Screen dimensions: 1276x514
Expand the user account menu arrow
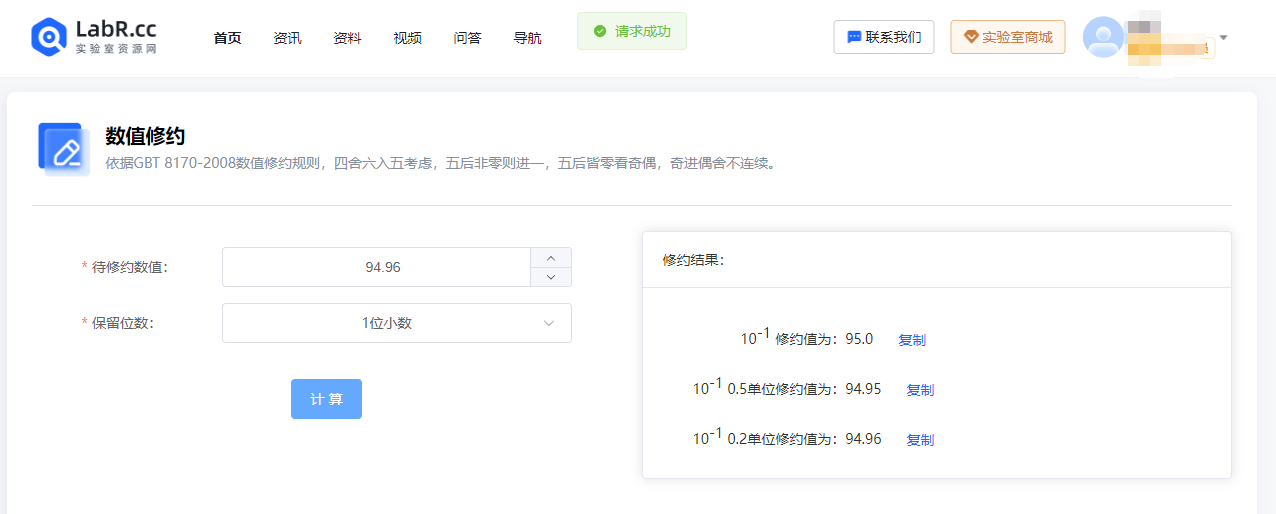click(x=1223, y=38)
